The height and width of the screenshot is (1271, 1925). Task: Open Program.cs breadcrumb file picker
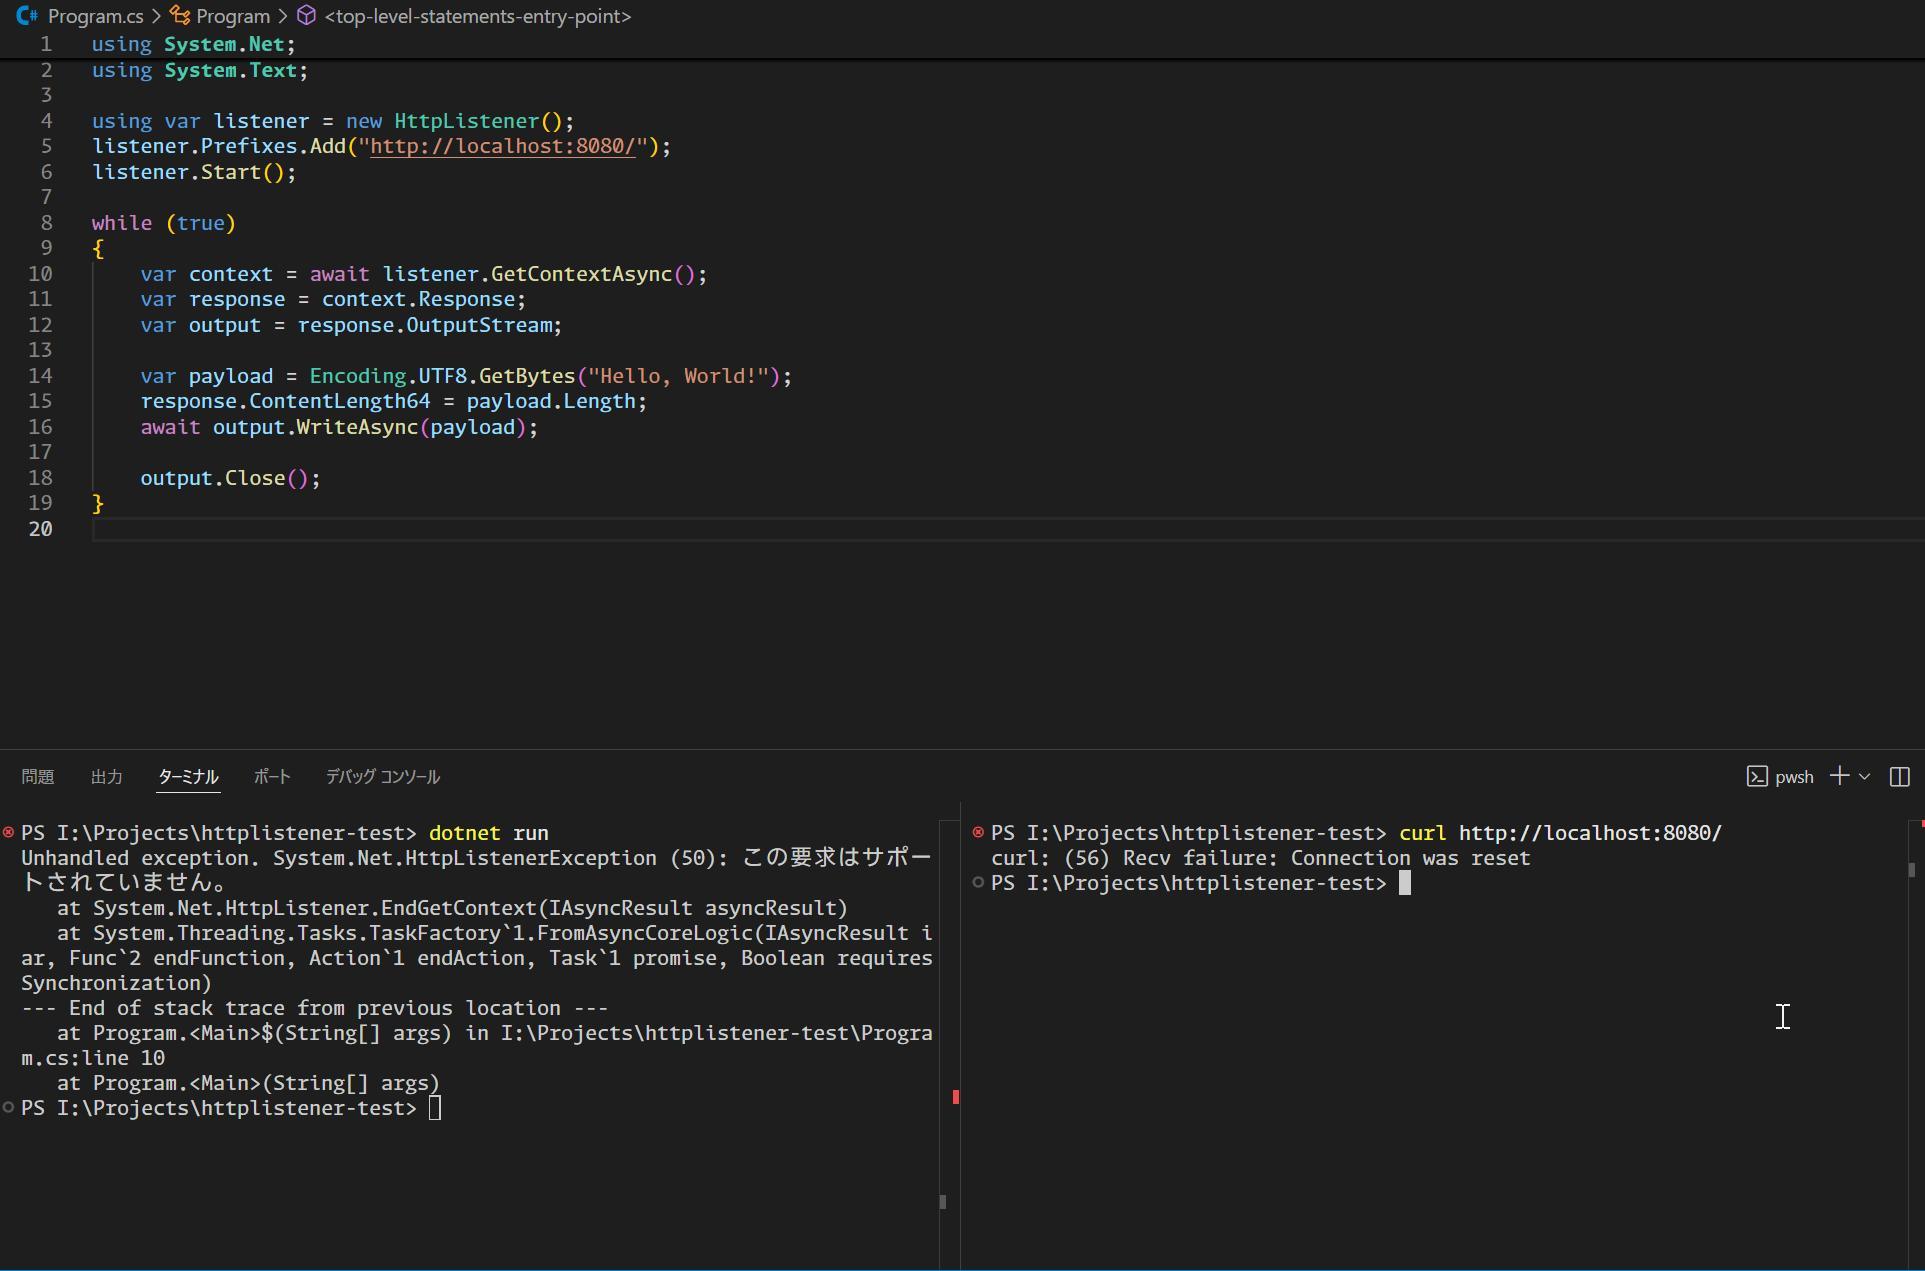point(95,16)
